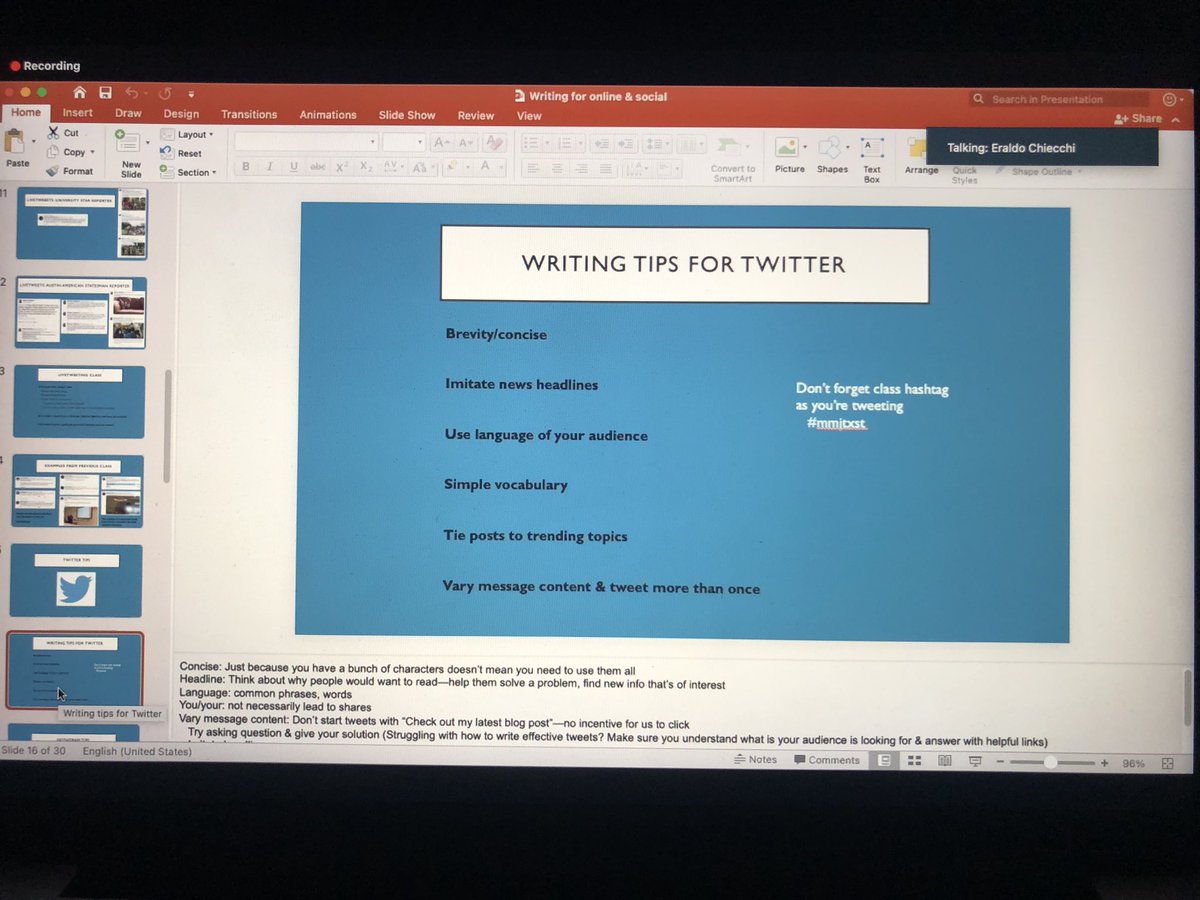Switch to the Design tab
This screenshot has height=900, width=1200.
pyautogui.click(x=181, y=114)
